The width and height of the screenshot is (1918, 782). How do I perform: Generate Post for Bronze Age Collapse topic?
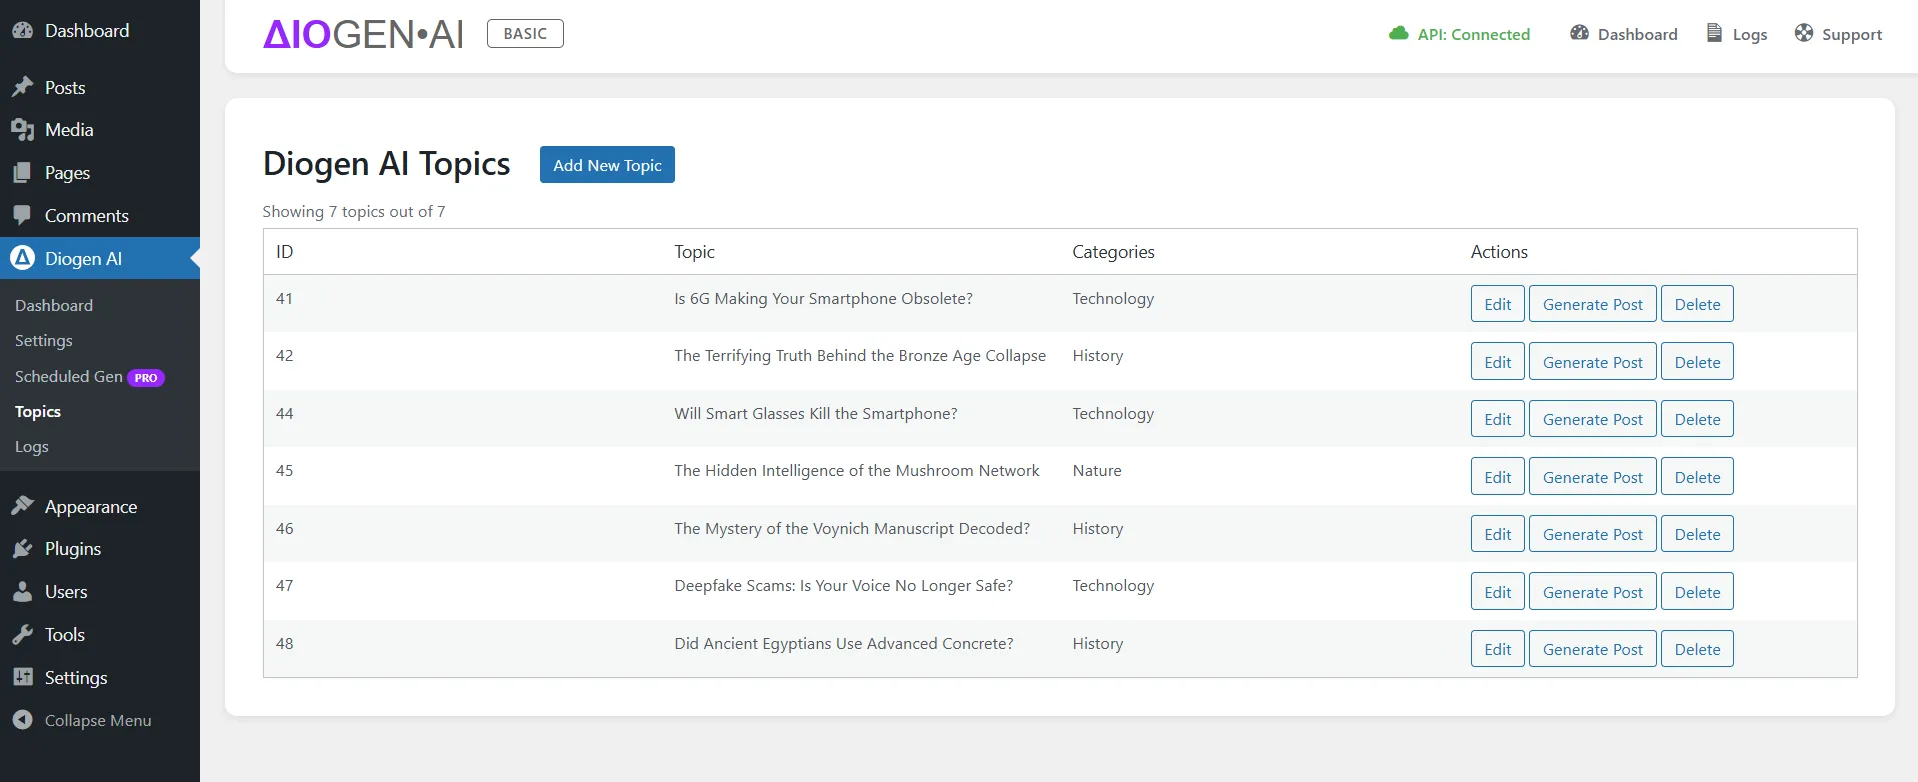coord(1592,362)
